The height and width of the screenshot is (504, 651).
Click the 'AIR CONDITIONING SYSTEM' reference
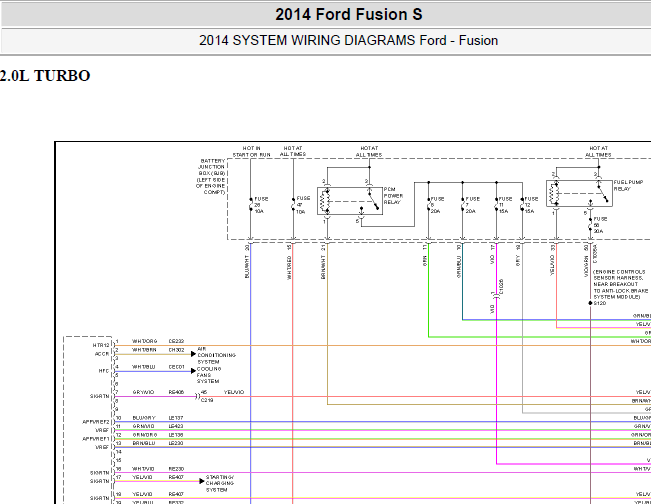(216, 355)
